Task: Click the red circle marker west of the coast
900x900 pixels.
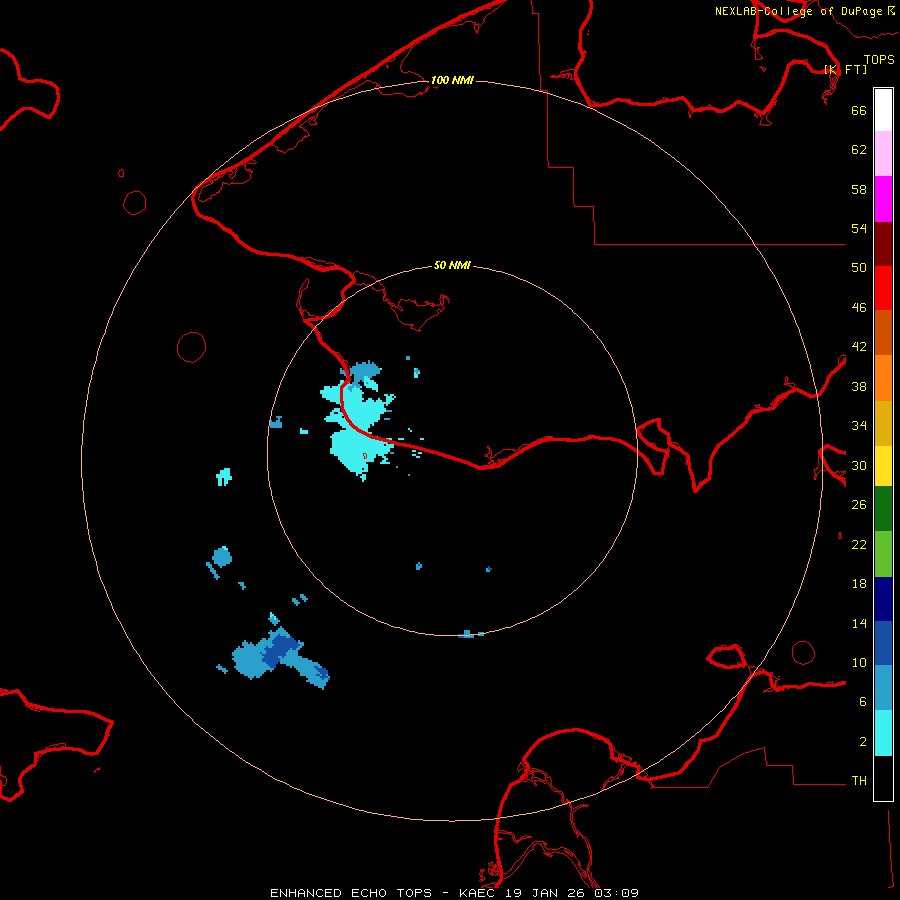Action: point(191,347)
